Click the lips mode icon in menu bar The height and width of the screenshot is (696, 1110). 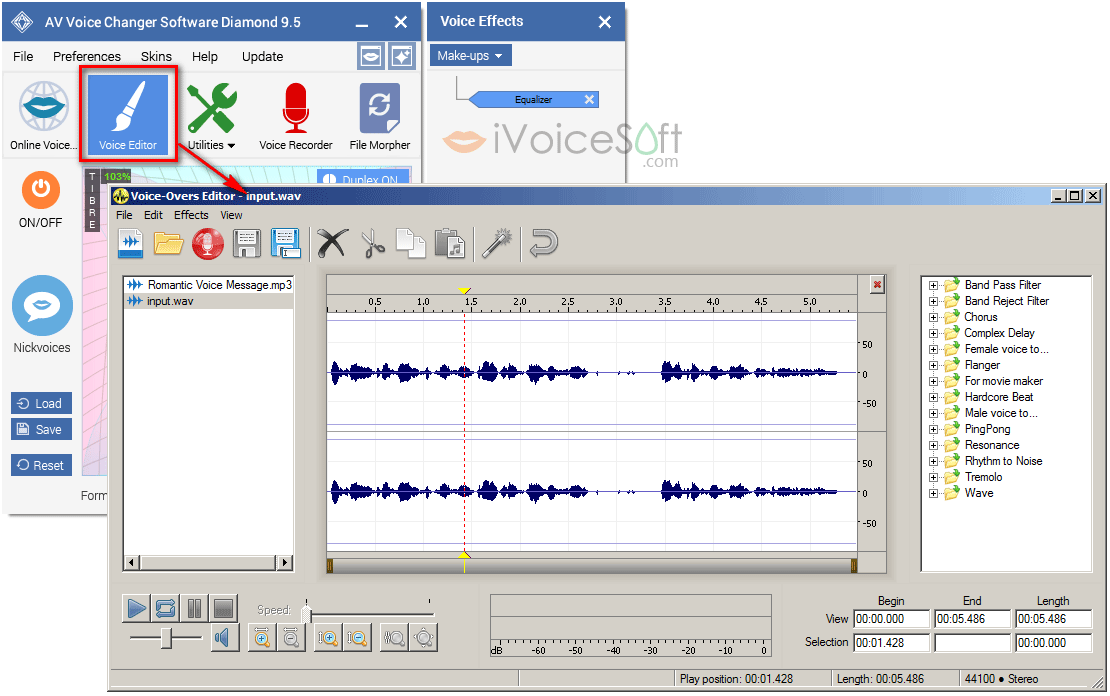(371, 56)
